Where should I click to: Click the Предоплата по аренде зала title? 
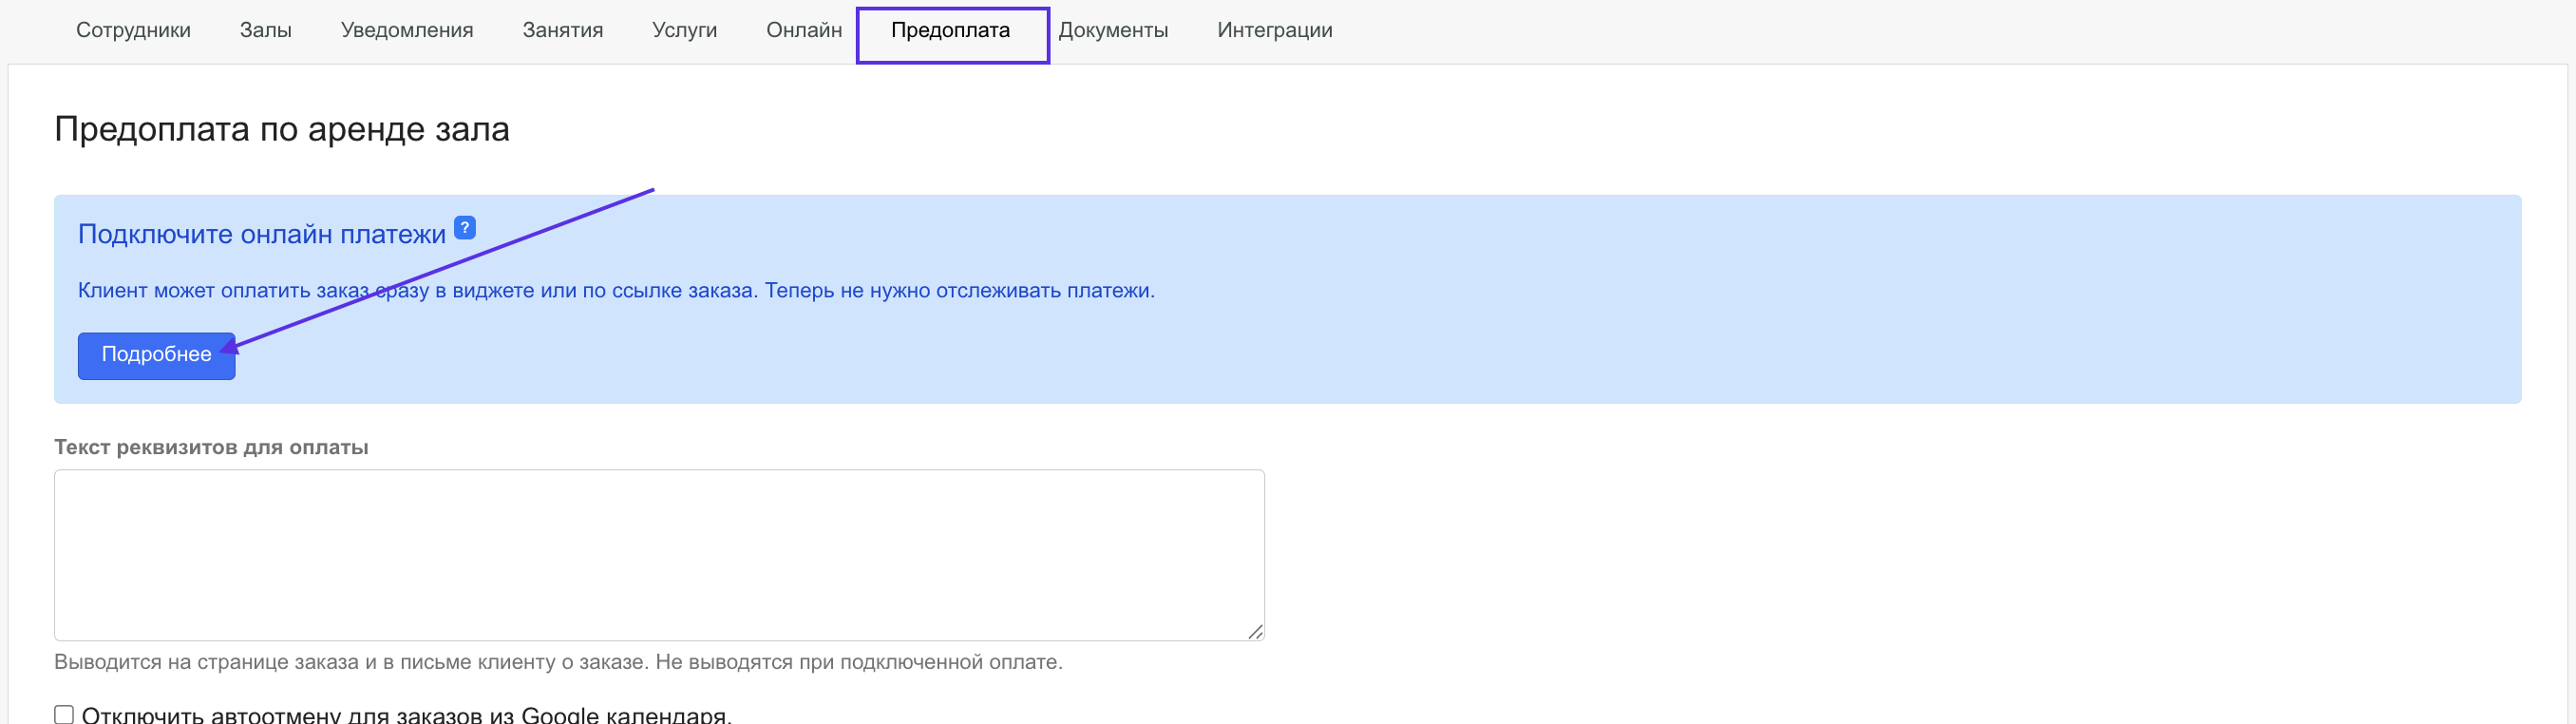click(281, 129)
